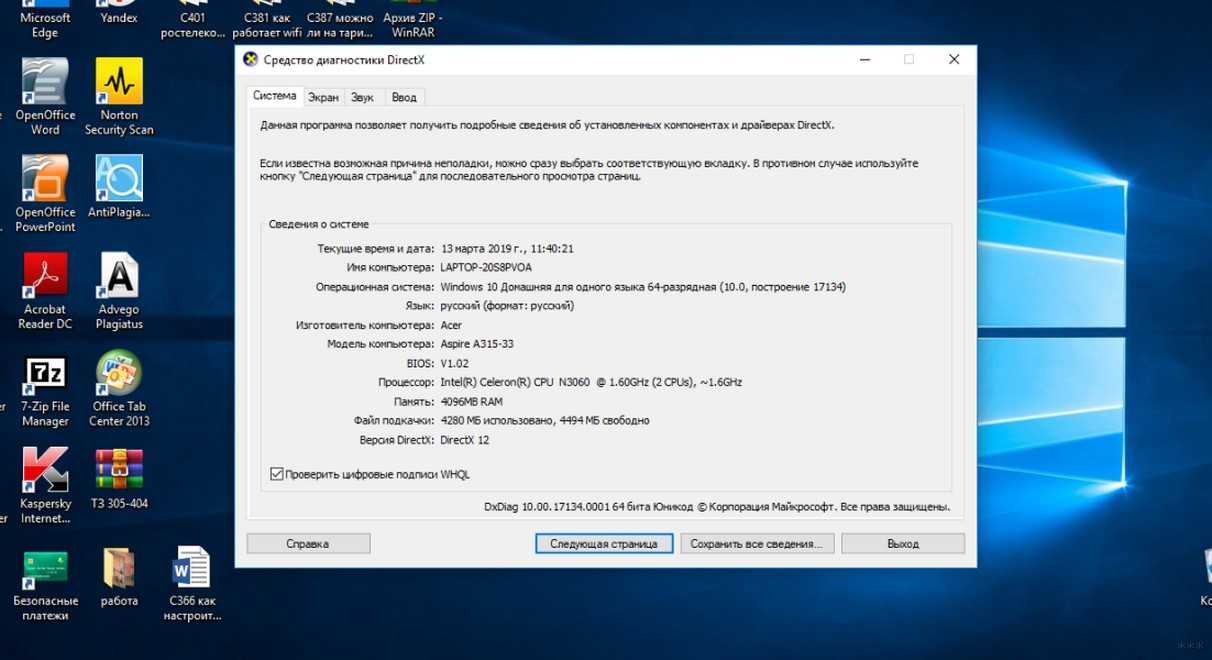Click the Безопасные платежи shortcut

tap(45, 570)
